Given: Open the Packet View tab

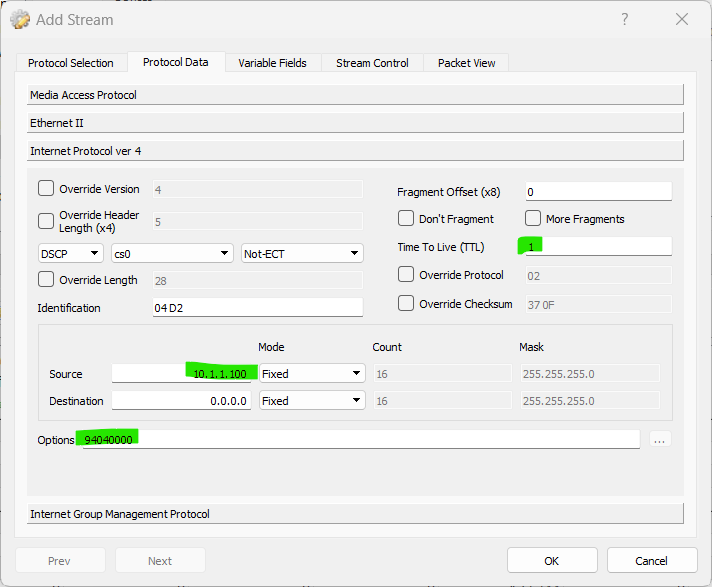Looking at the screenshot, I should pyautogui.click(x=466, y=63).
